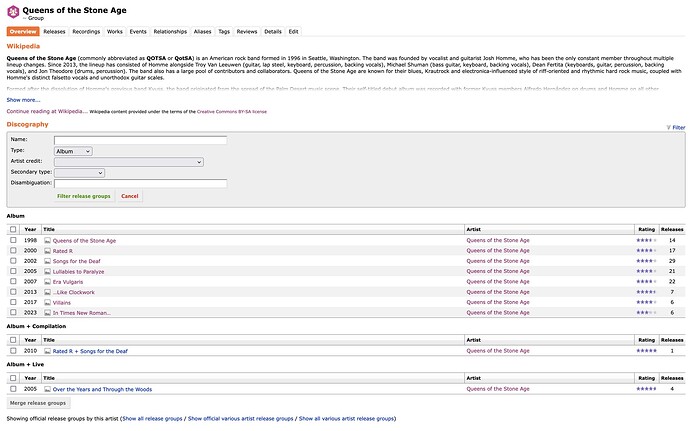
Task: Switch to the Recordings tab
Action: tap(86, 32)
